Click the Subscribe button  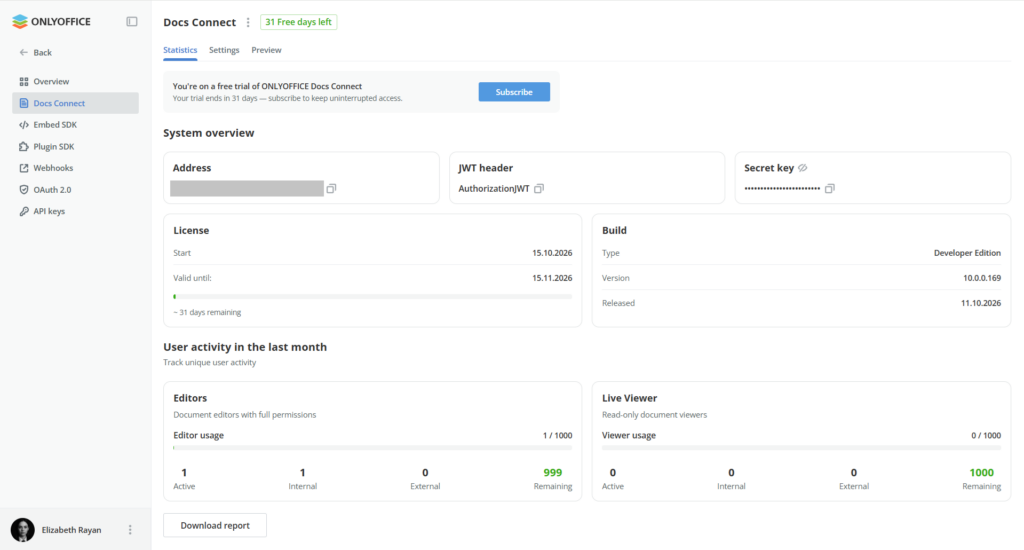click(514, 92)
